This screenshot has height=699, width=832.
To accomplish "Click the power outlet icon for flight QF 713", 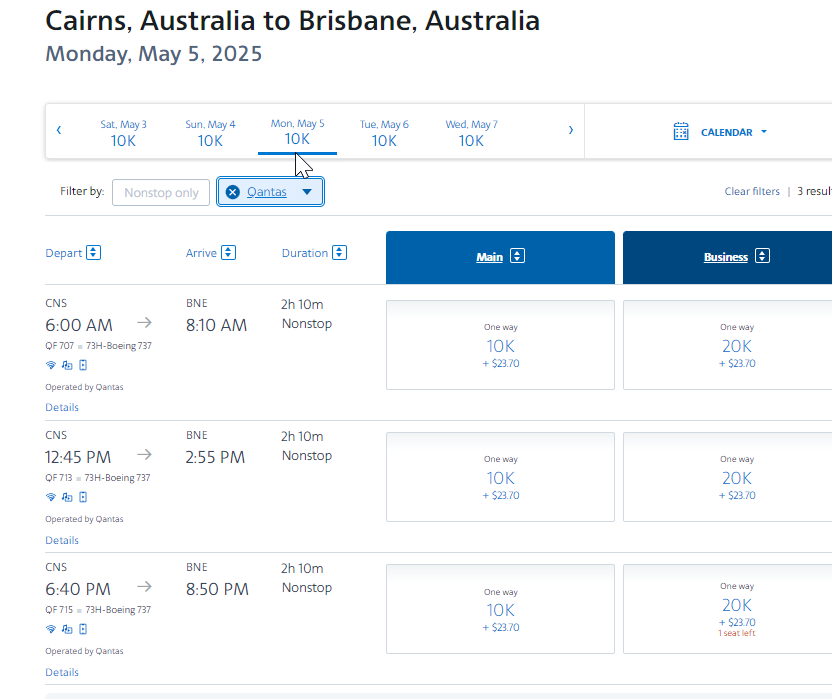I will 83,497.
